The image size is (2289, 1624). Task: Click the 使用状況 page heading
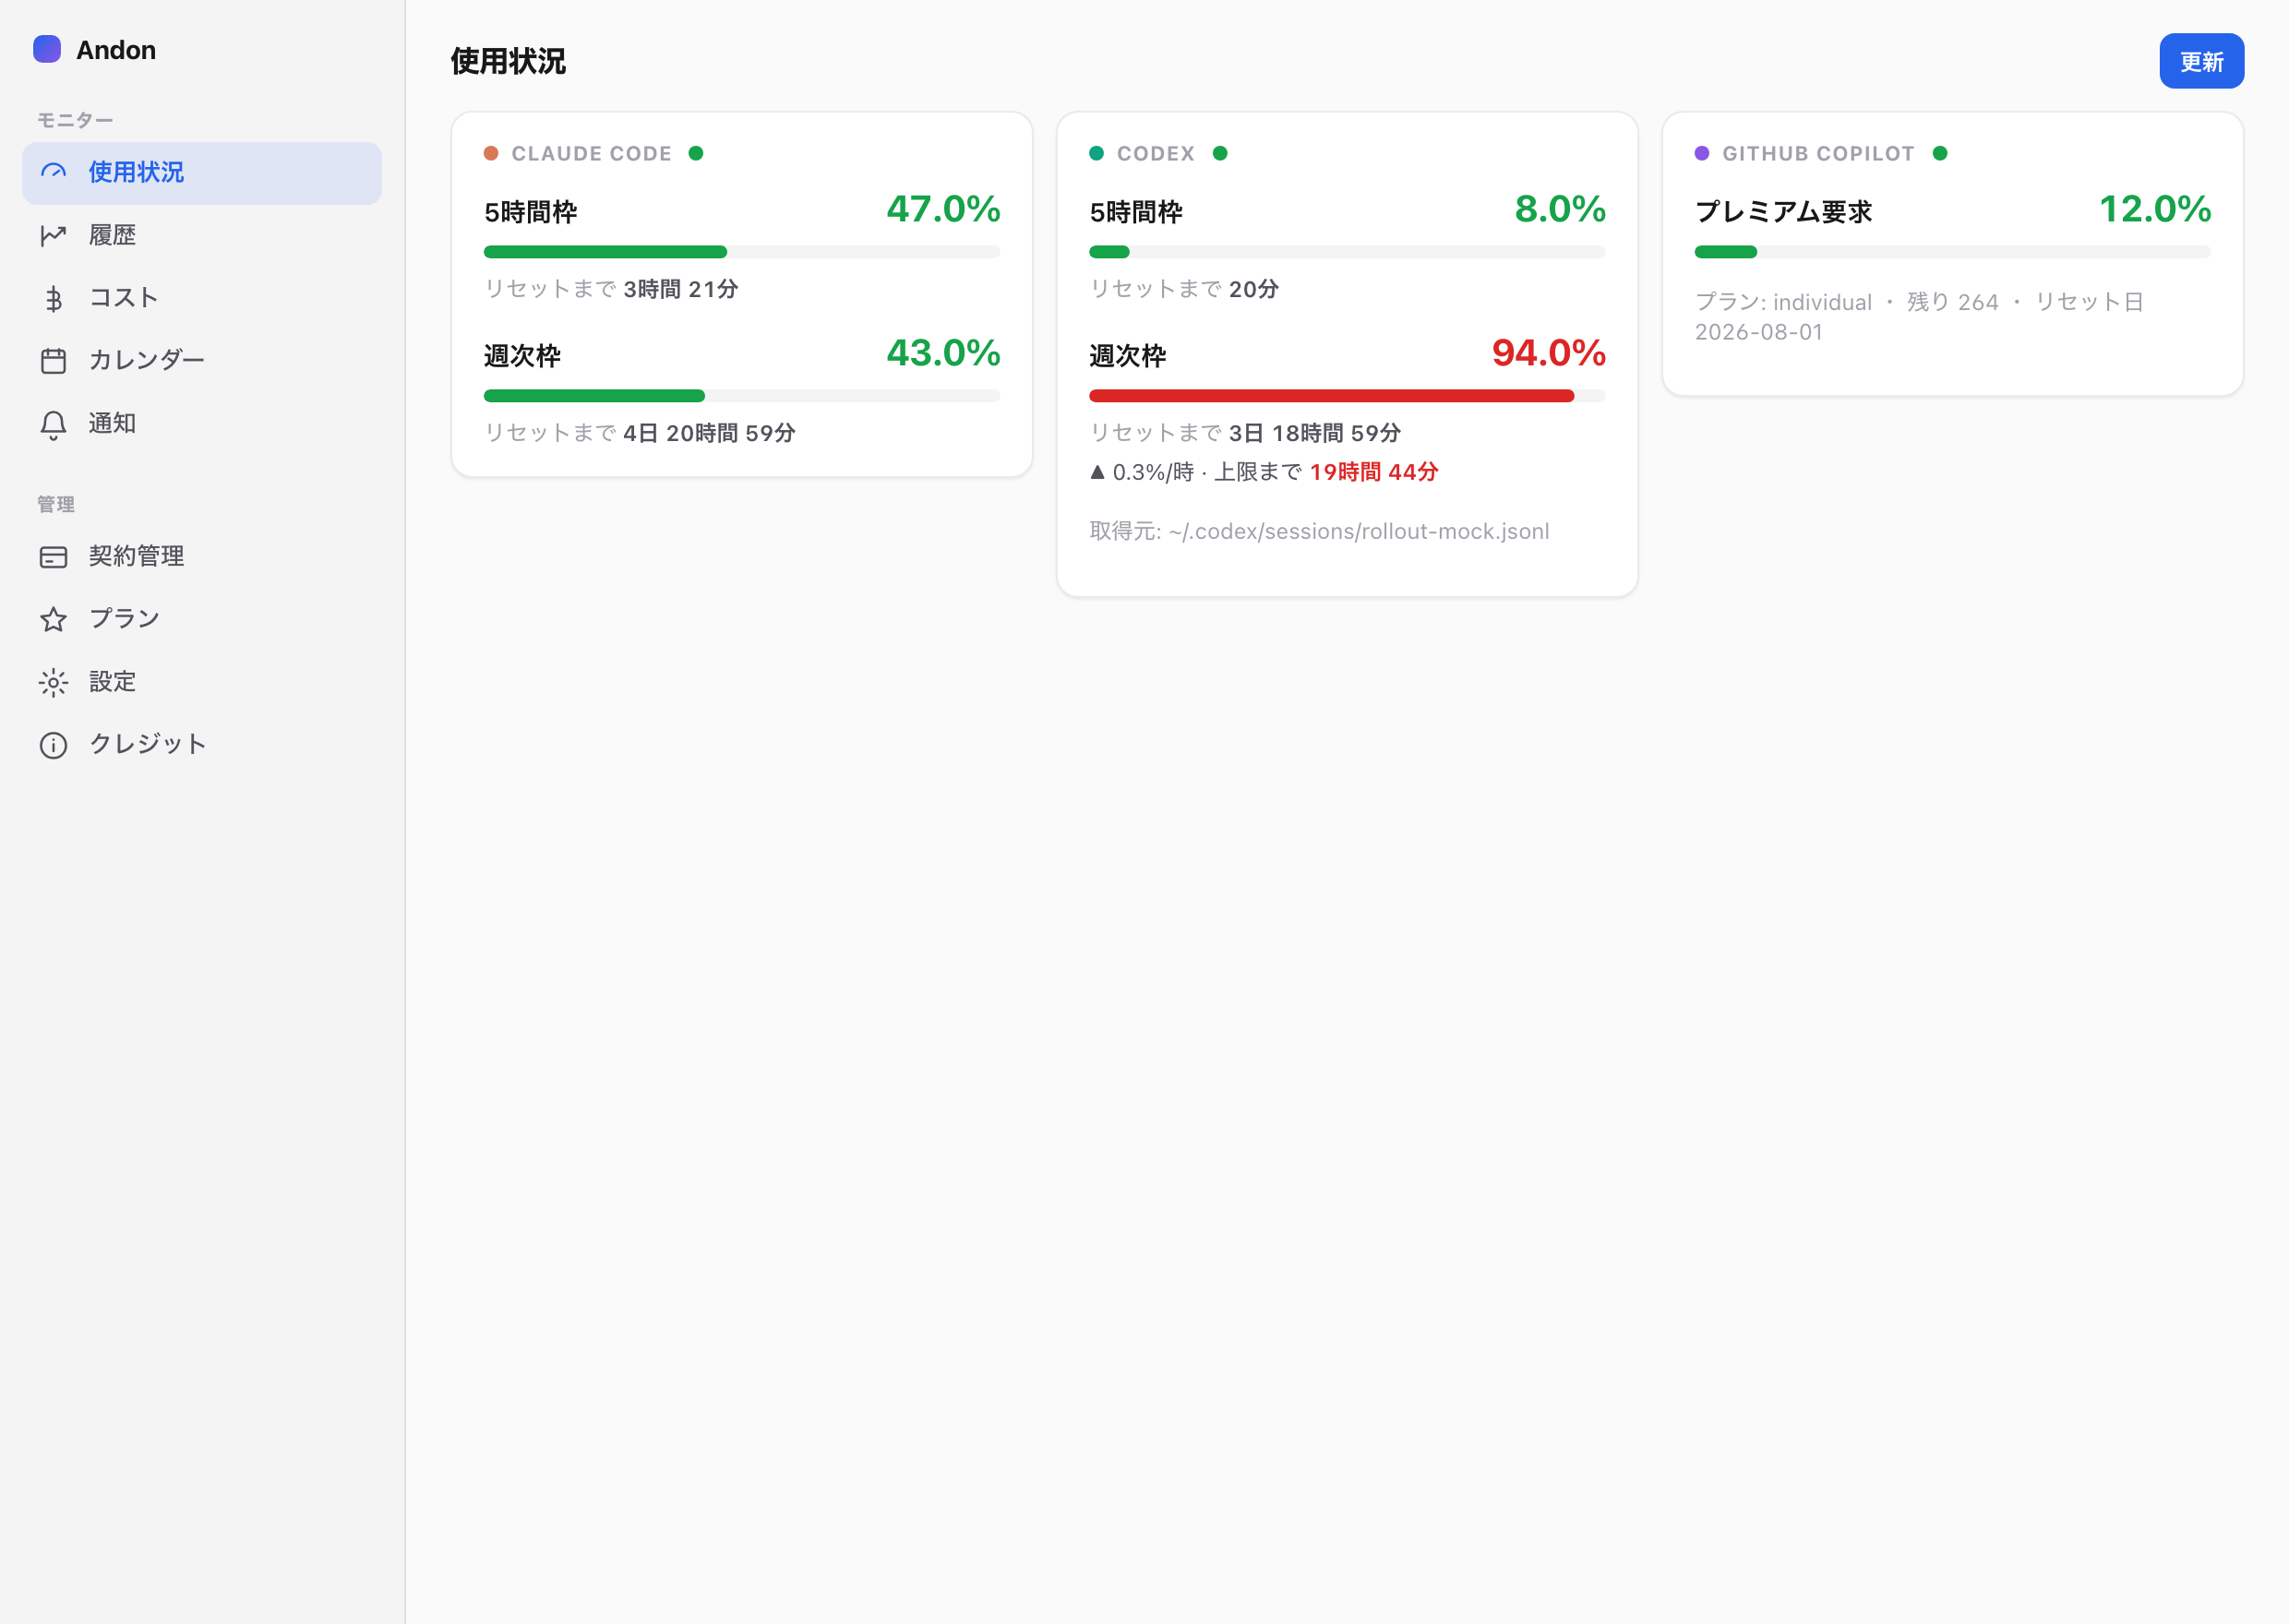click(x=508, y=61)
